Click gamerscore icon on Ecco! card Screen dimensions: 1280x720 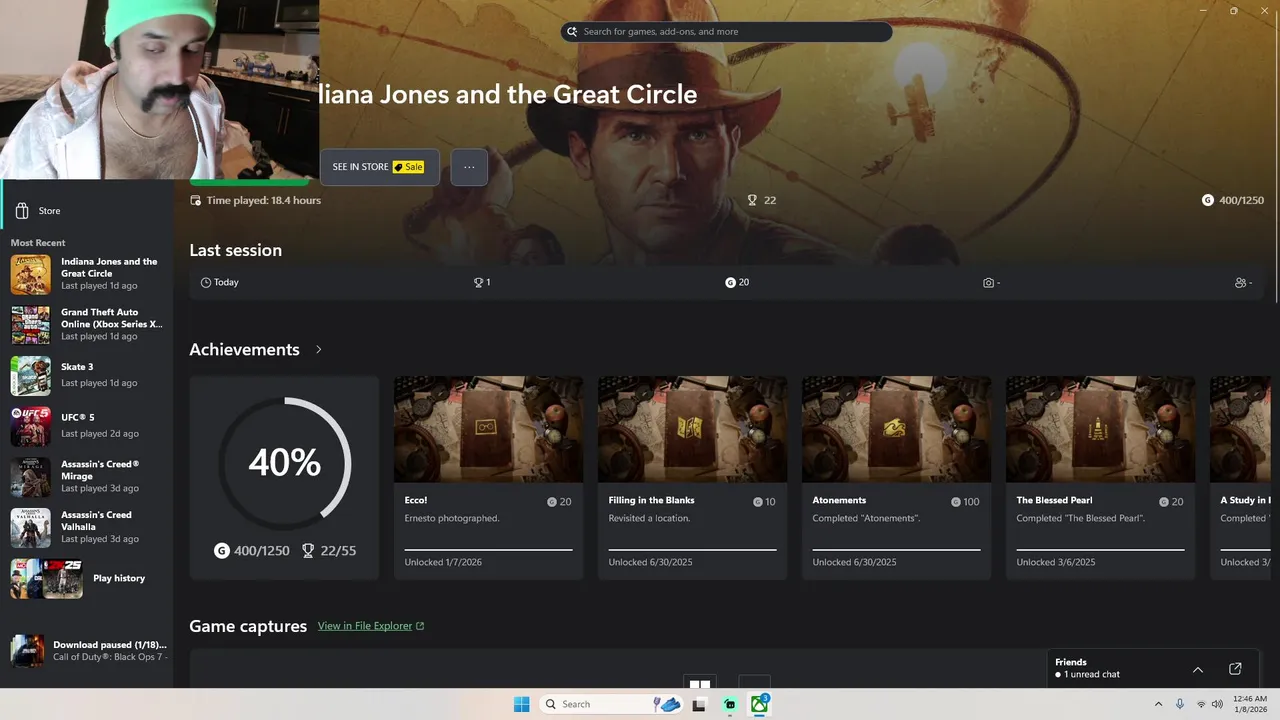(x=552, y=502)
